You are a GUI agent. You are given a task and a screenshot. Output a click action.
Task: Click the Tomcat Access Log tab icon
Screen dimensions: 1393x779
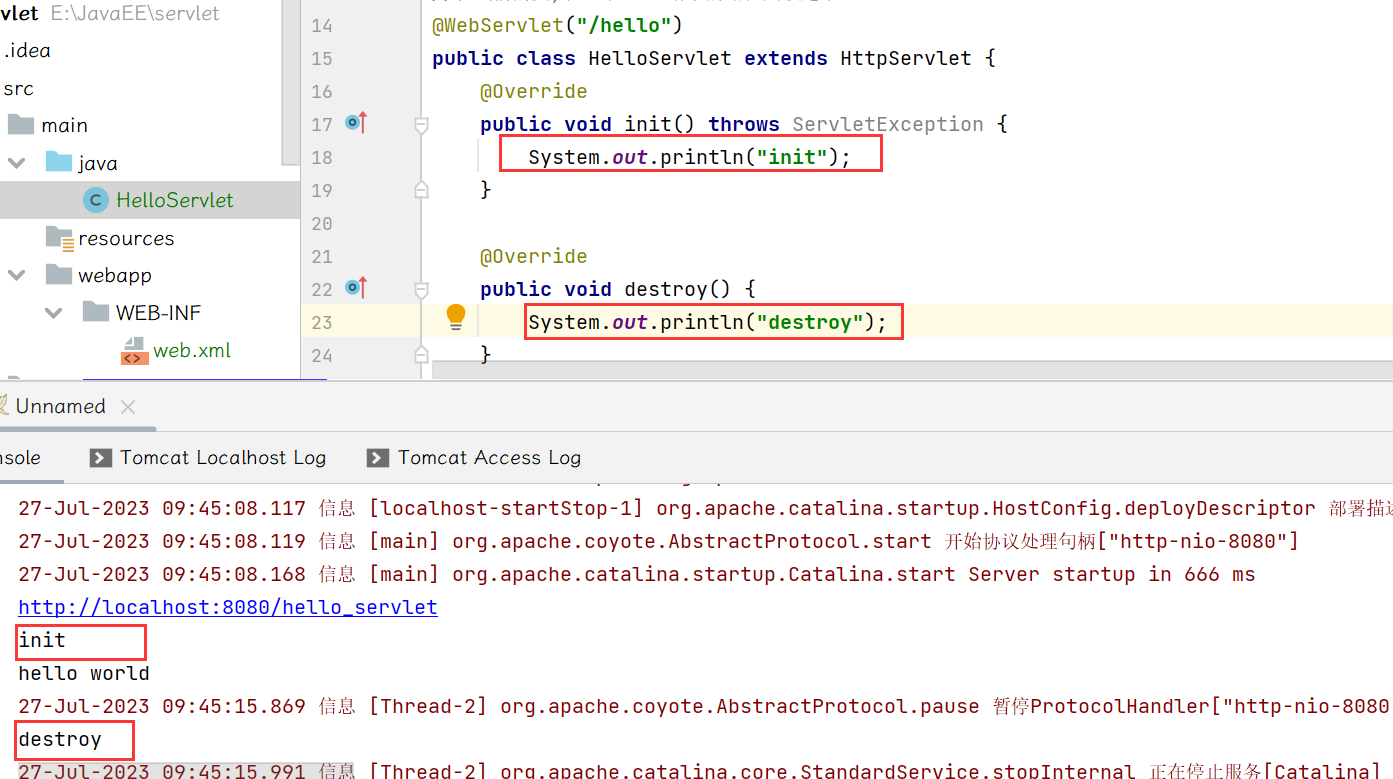coord(377,458)
